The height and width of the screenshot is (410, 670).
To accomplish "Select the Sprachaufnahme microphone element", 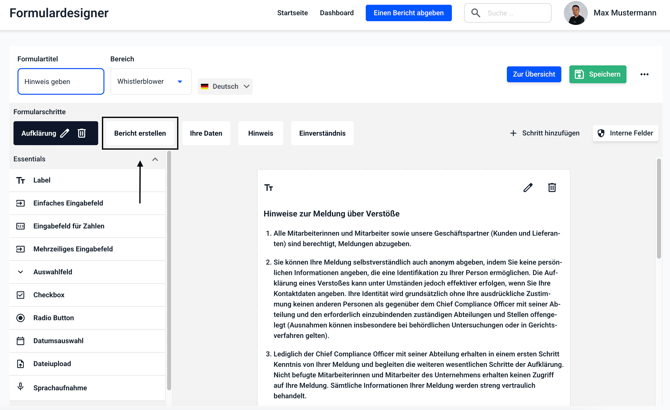I will tap(60, 387).
